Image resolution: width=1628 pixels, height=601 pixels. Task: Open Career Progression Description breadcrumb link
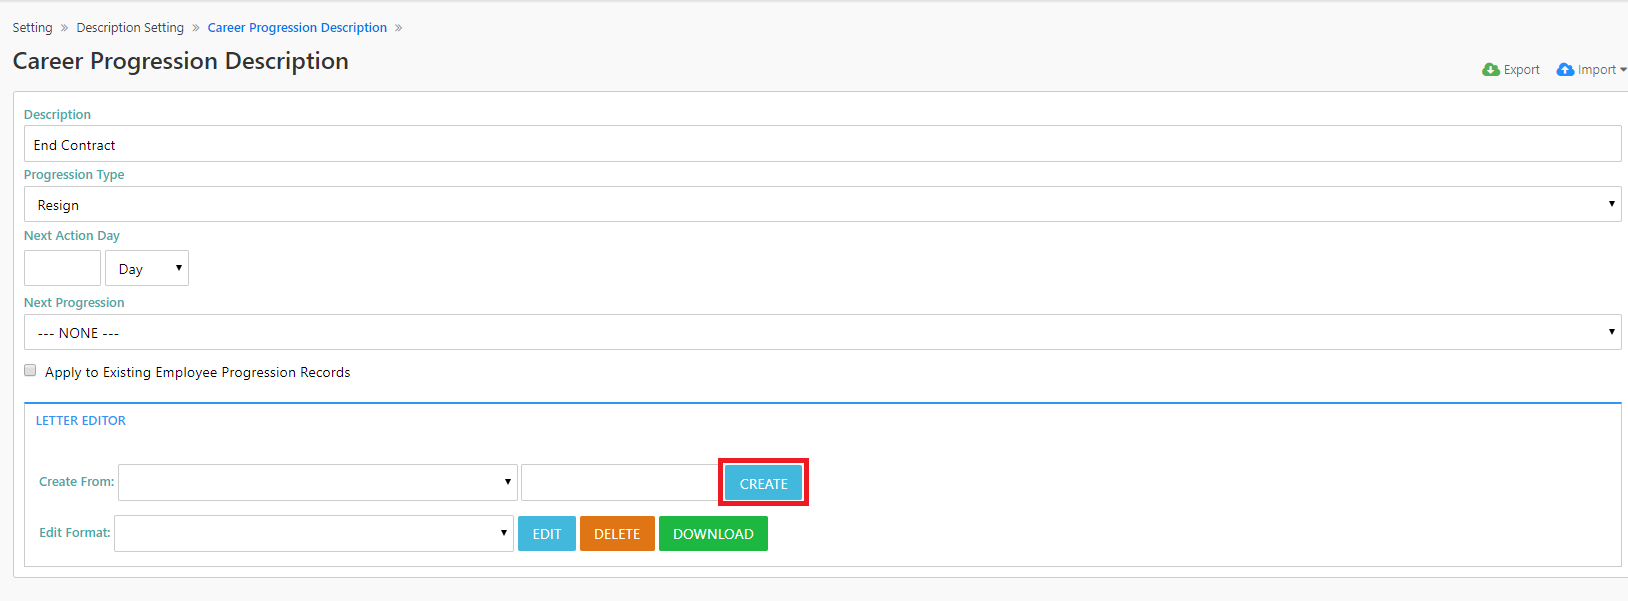(x=297, y=28)
